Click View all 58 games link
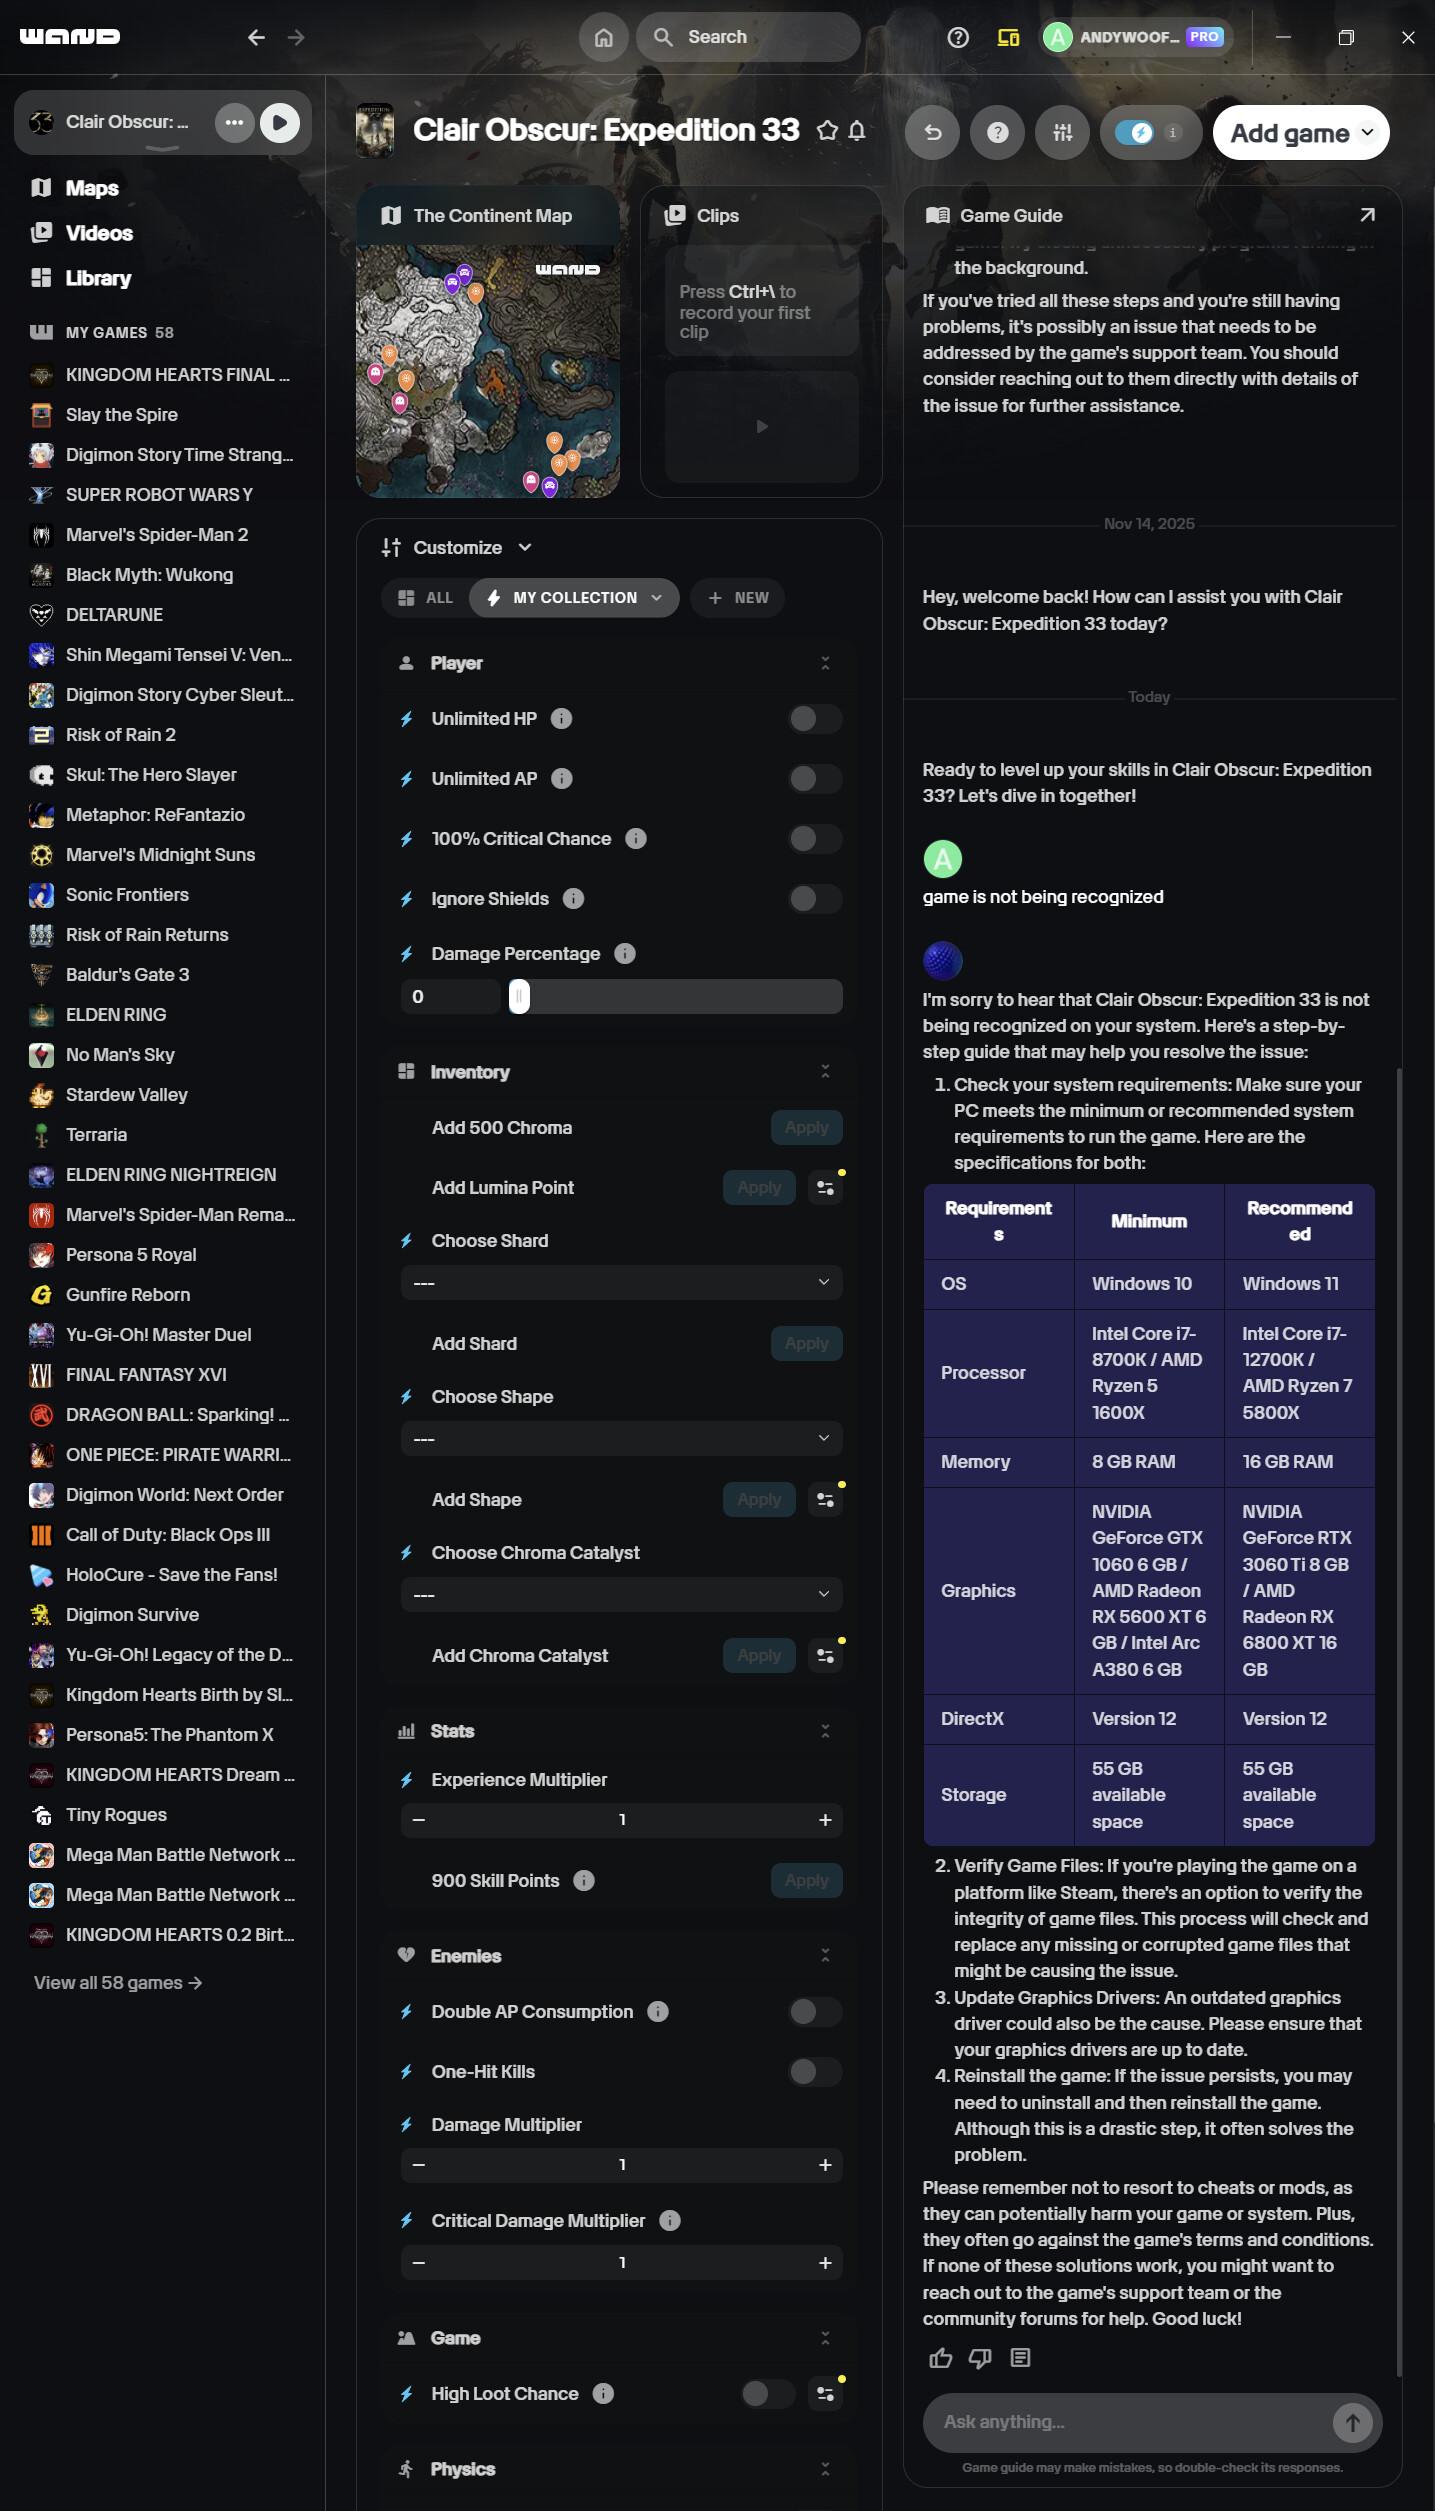The width and height of the screenshot is (1435, 2511). pyautogui.click(x=118, y=1983)
